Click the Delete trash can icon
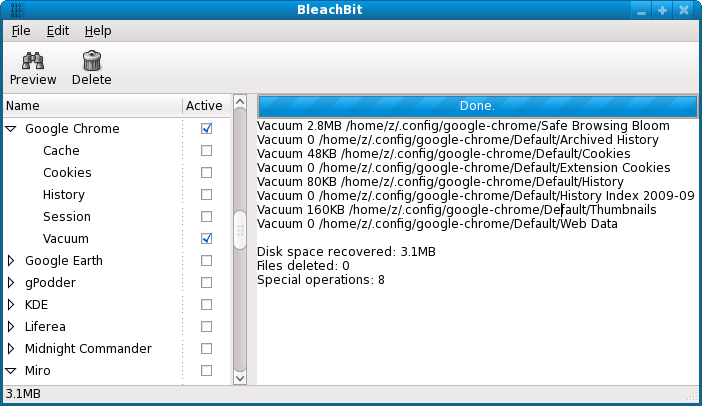 click(x=91, y=61)
